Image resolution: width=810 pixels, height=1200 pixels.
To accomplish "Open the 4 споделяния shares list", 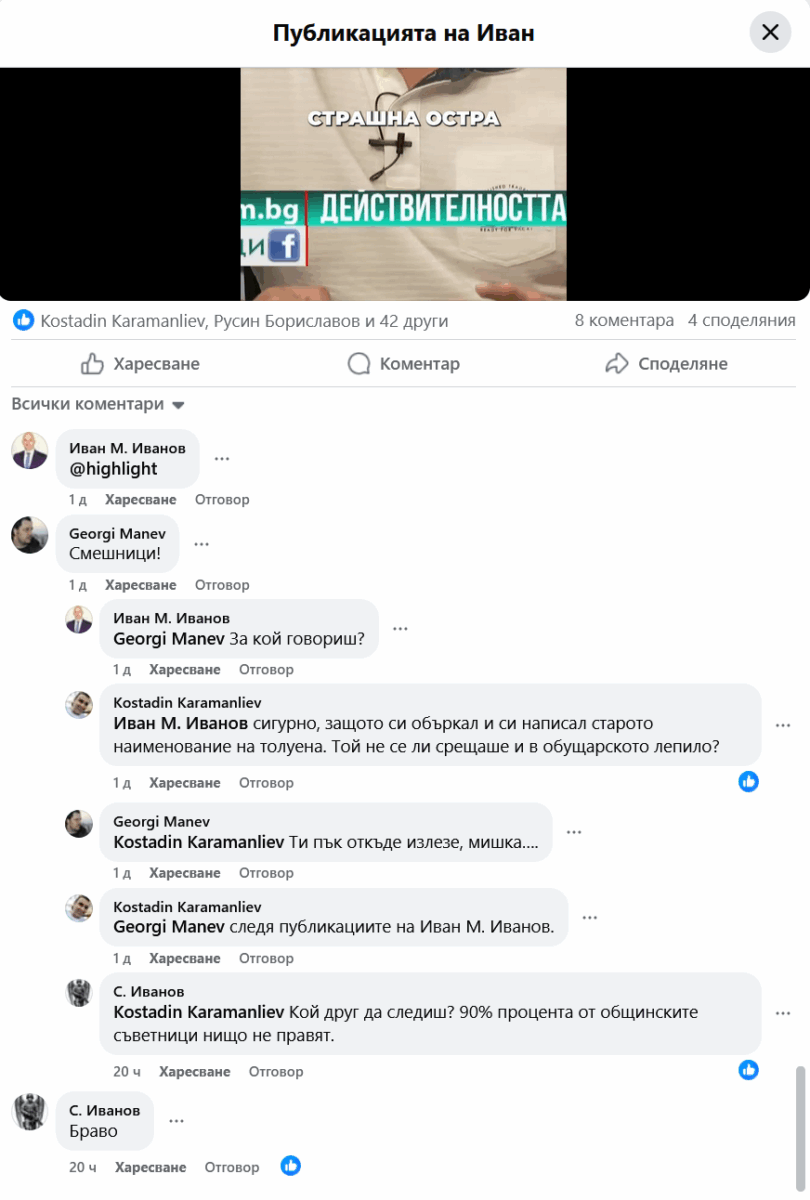I will click(742, 321).
